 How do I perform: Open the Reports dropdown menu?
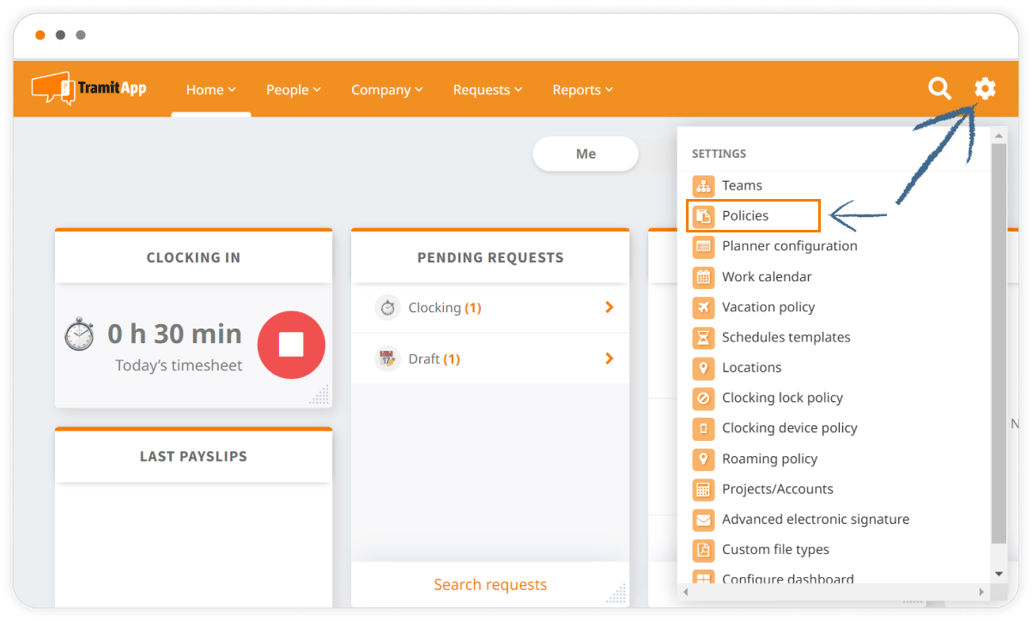[x=582, y=89]
